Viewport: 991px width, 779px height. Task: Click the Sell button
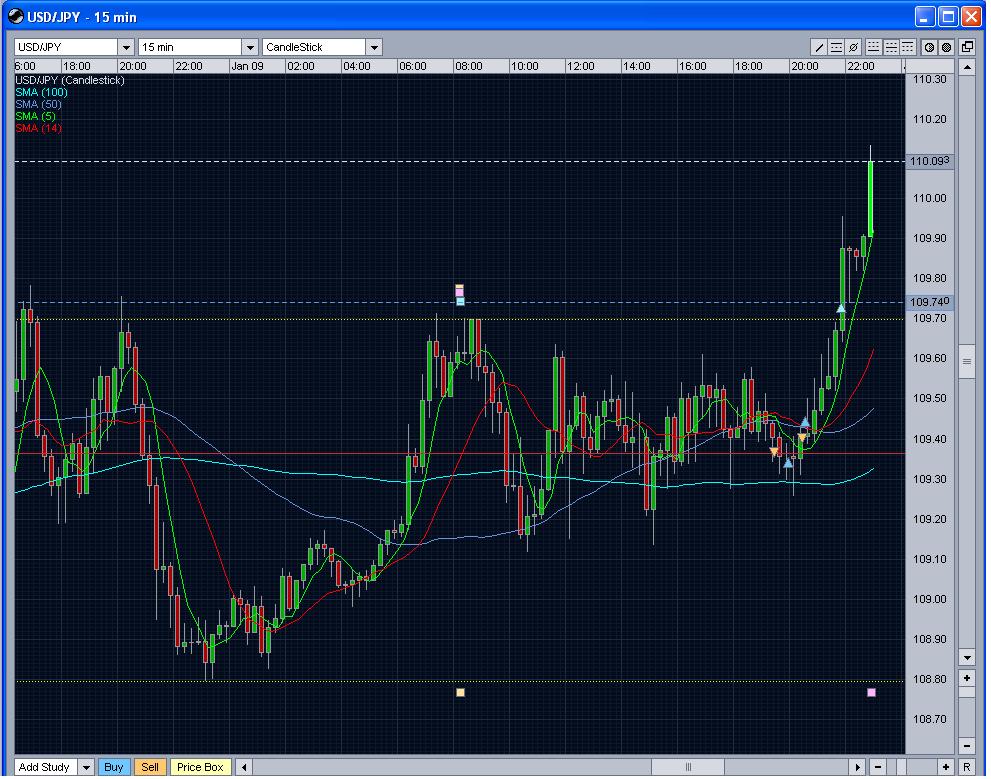[150, 767]
